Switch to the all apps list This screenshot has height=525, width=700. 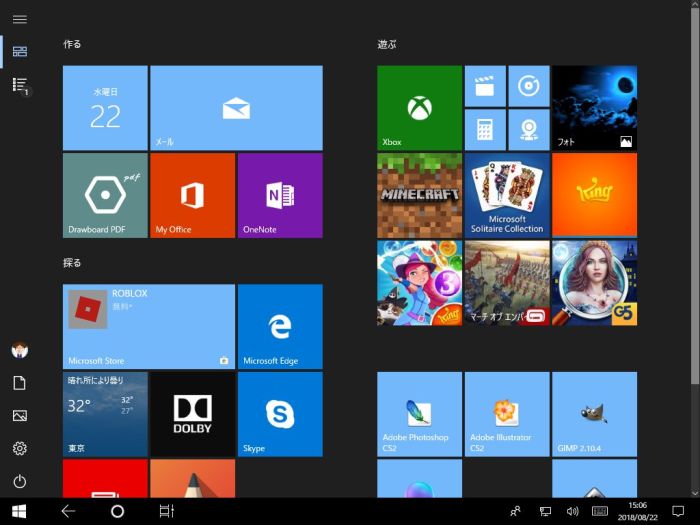pyautogui.click(x=19, y=85)
